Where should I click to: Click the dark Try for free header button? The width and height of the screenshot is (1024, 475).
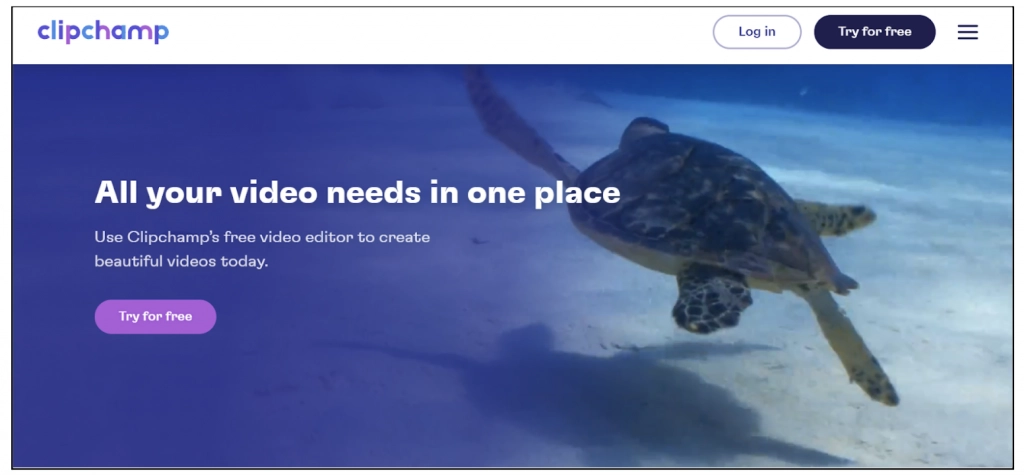coord(874,32)
